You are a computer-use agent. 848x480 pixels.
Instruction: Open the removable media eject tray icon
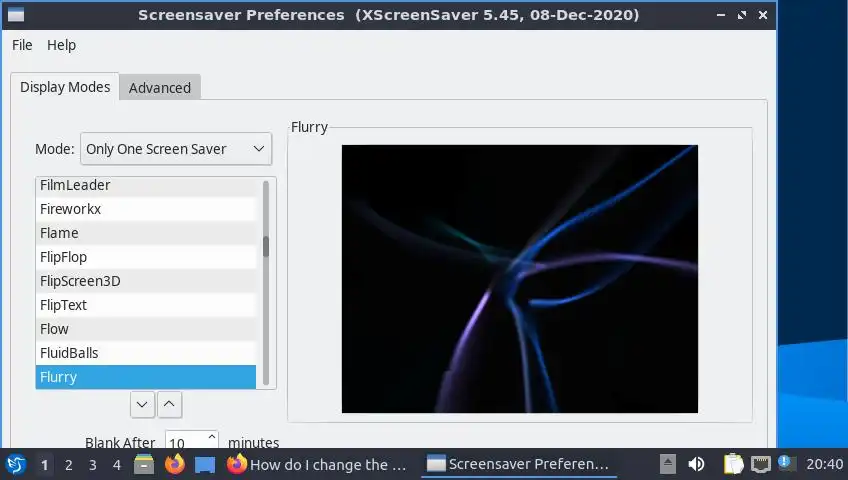point(668,464)
